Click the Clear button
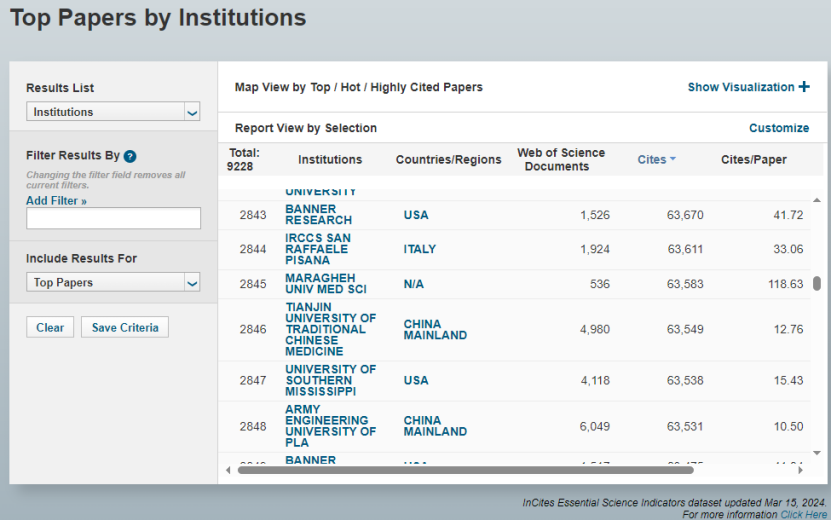831x520 pixels. (x=50, y=327)
